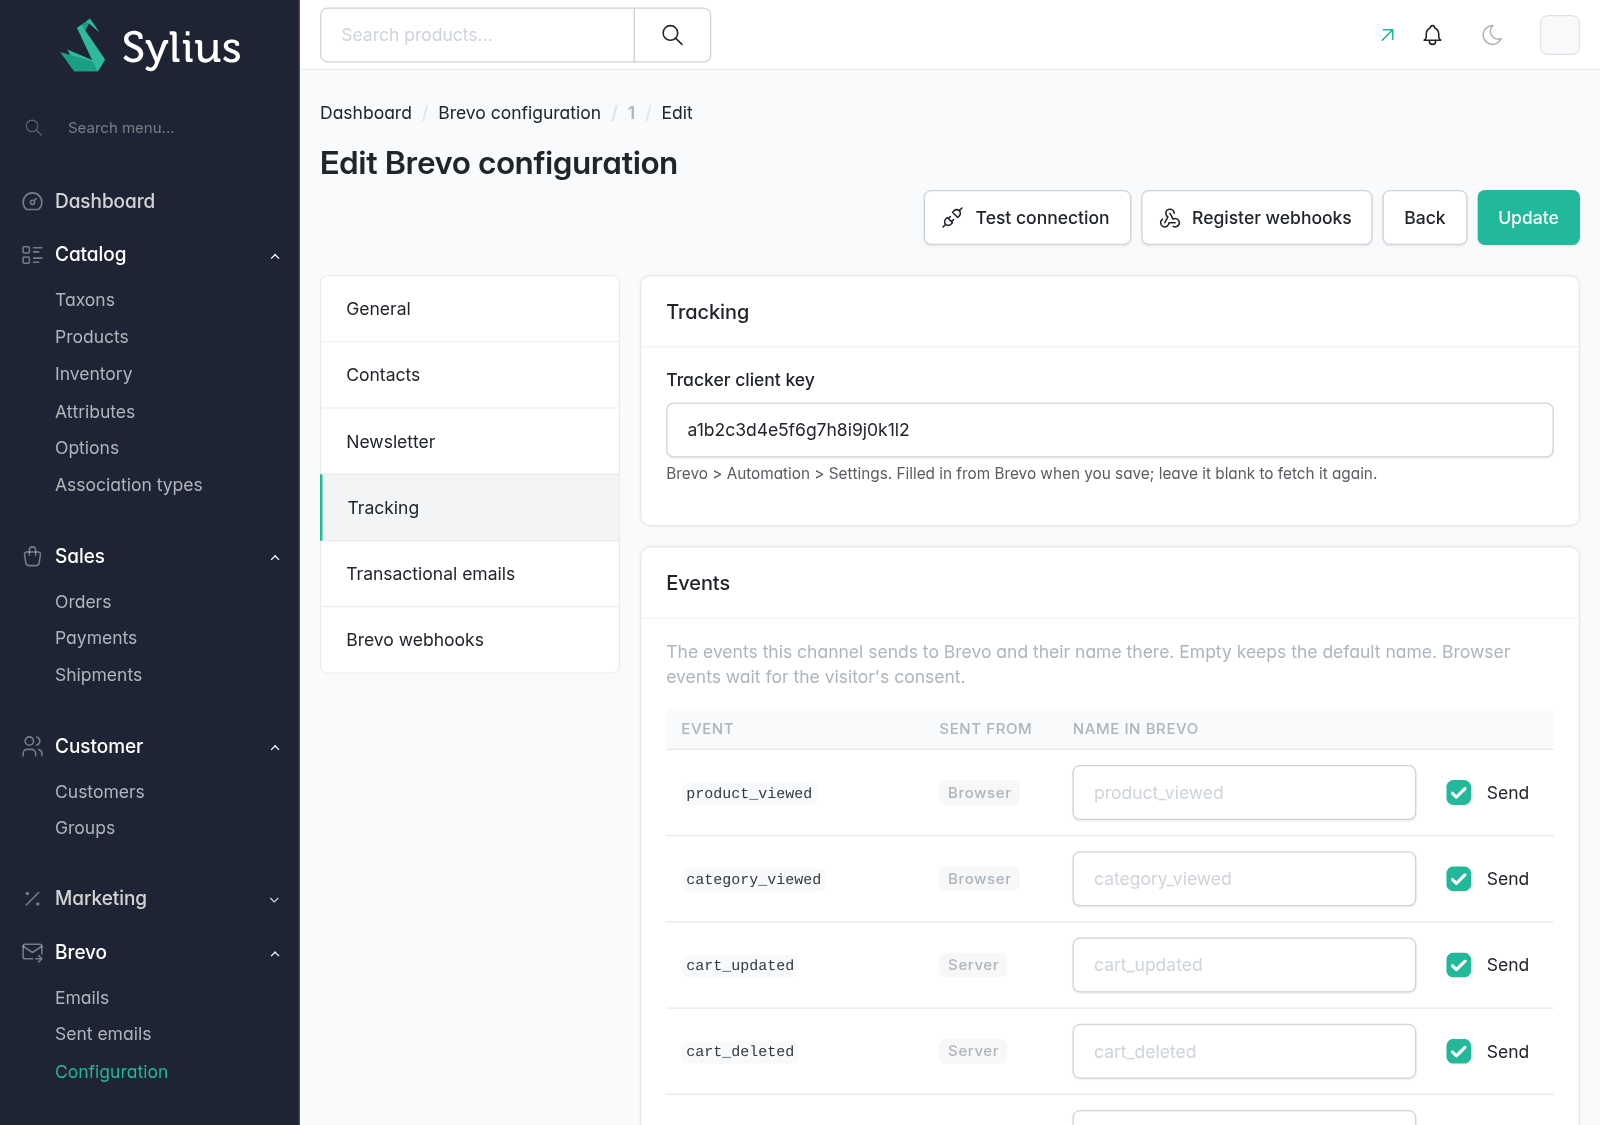Click the Dashboard gauge icon in sidebar
The image size is (1600, 1125).
(x=32, y=201)
